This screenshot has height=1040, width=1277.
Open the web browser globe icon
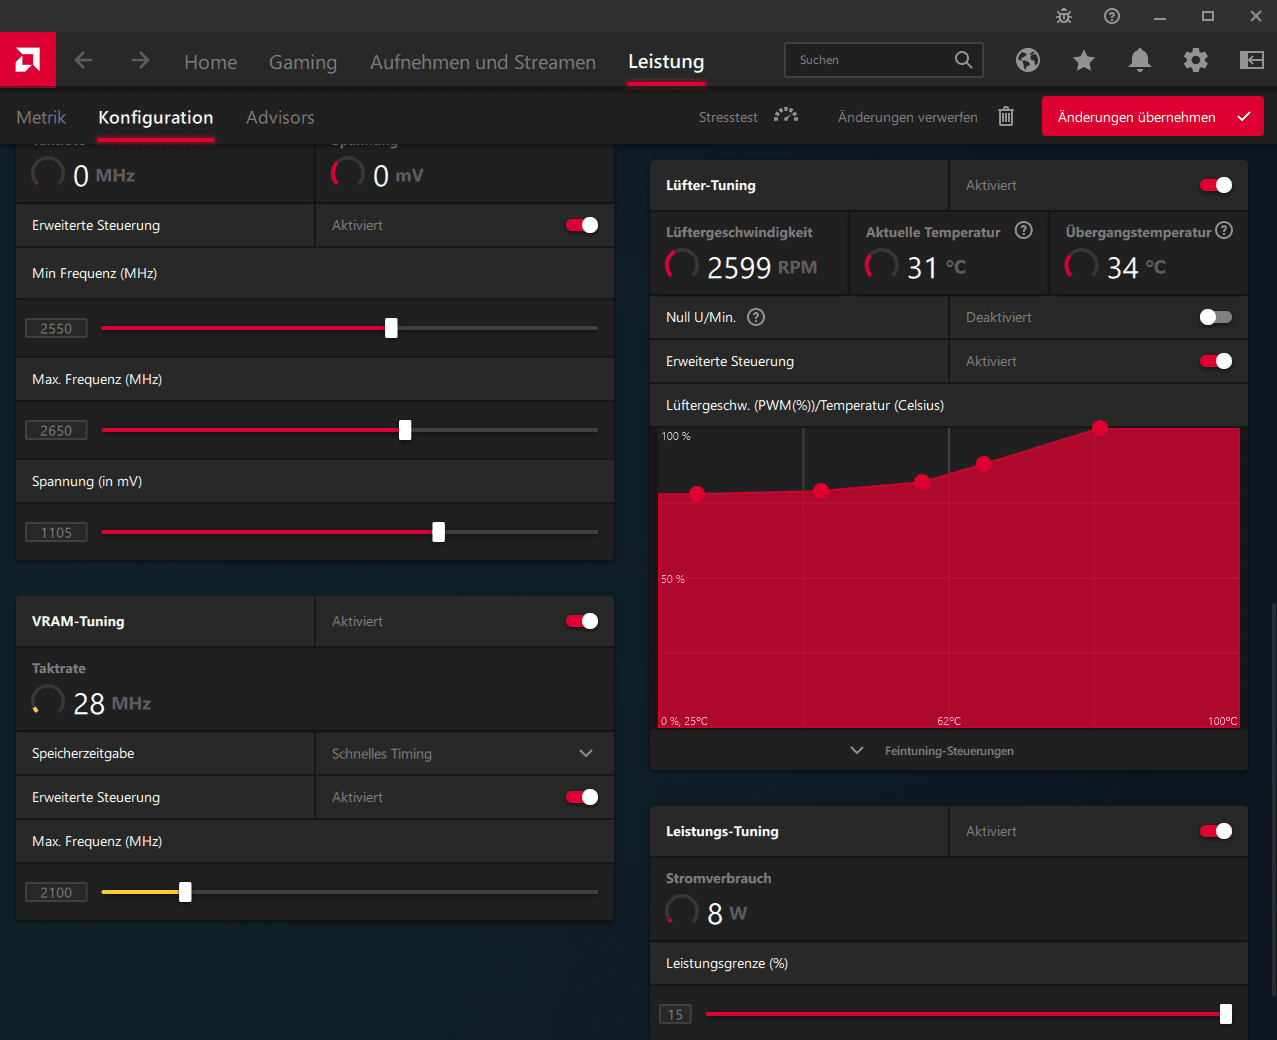[1028, 61]
